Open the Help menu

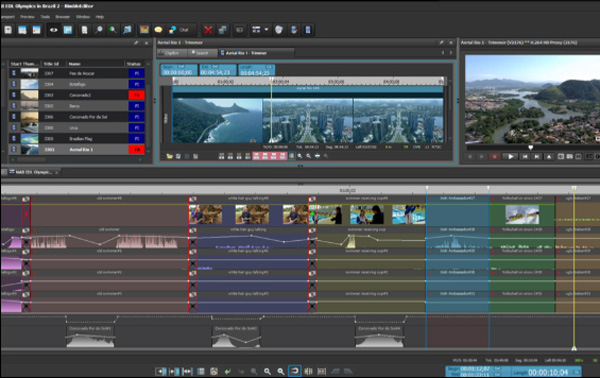coord(100,17)
